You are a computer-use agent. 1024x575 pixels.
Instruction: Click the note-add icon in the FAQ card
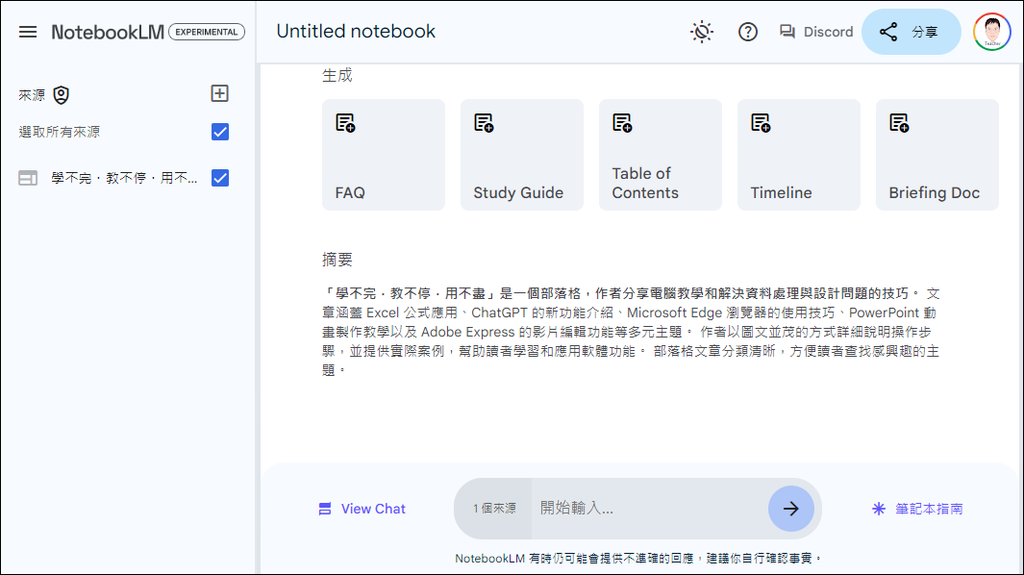click(x=345, y=123)
